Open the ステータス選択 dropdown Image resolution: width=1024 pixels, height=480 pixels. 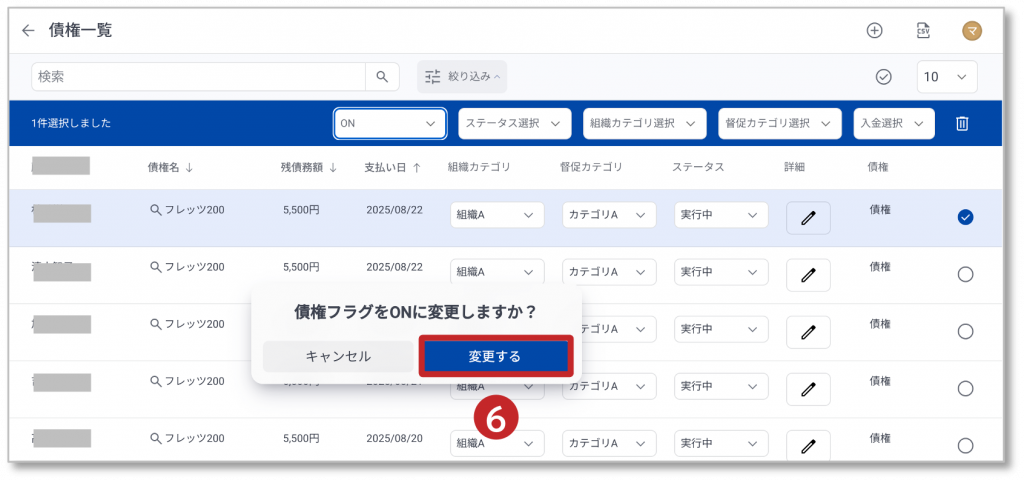click(514, 123)
